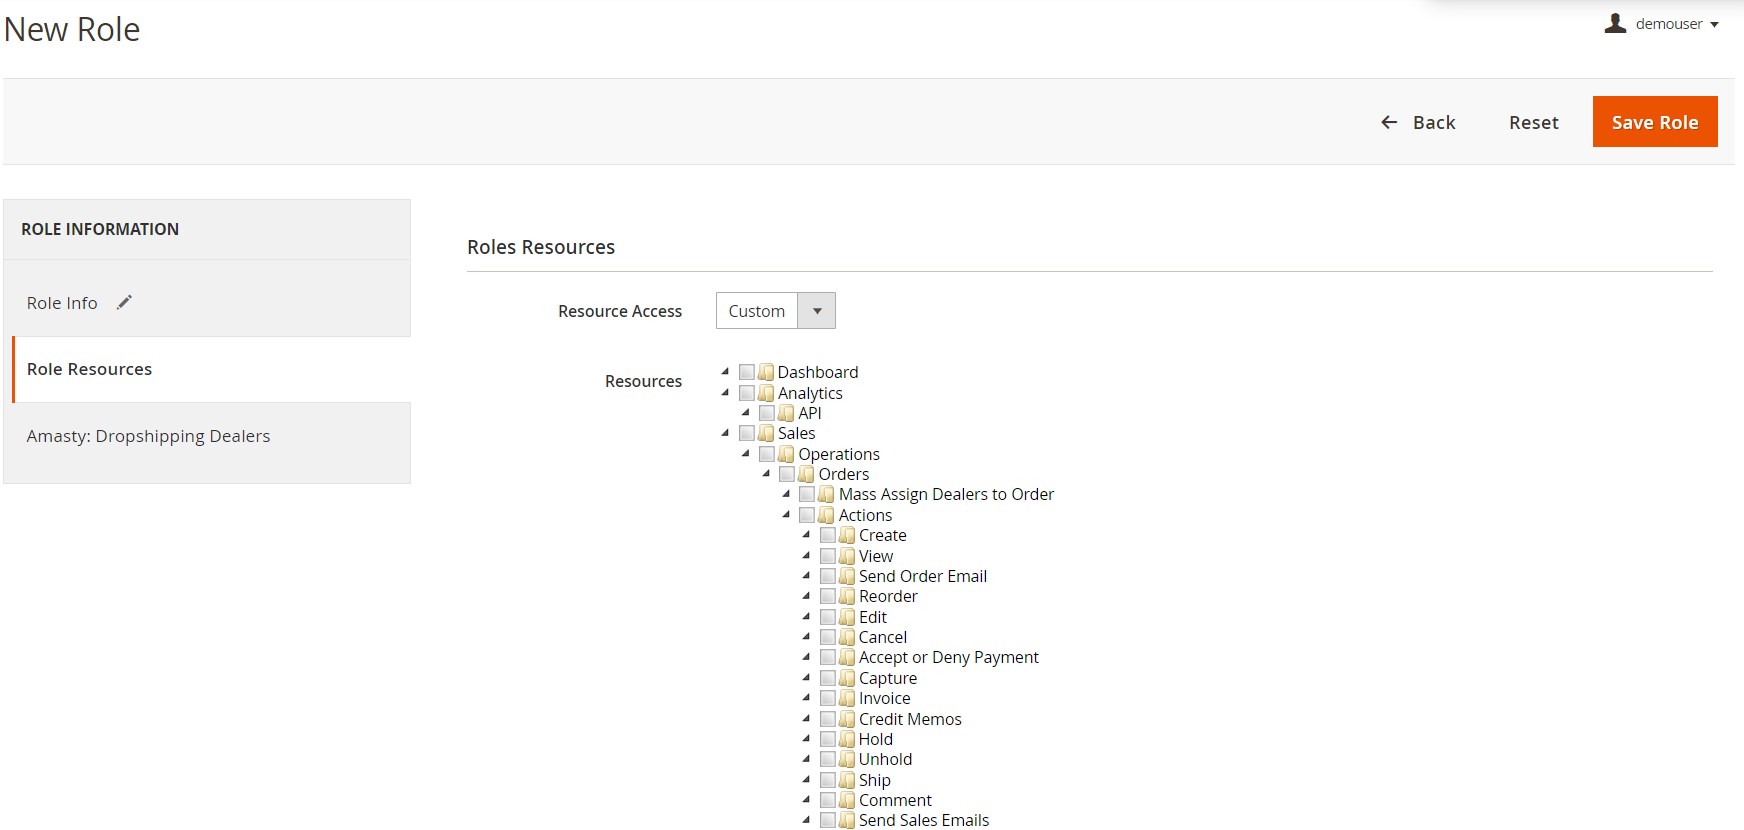
Task: Click the folder icon next to Invoice
Action: [847, 698]
